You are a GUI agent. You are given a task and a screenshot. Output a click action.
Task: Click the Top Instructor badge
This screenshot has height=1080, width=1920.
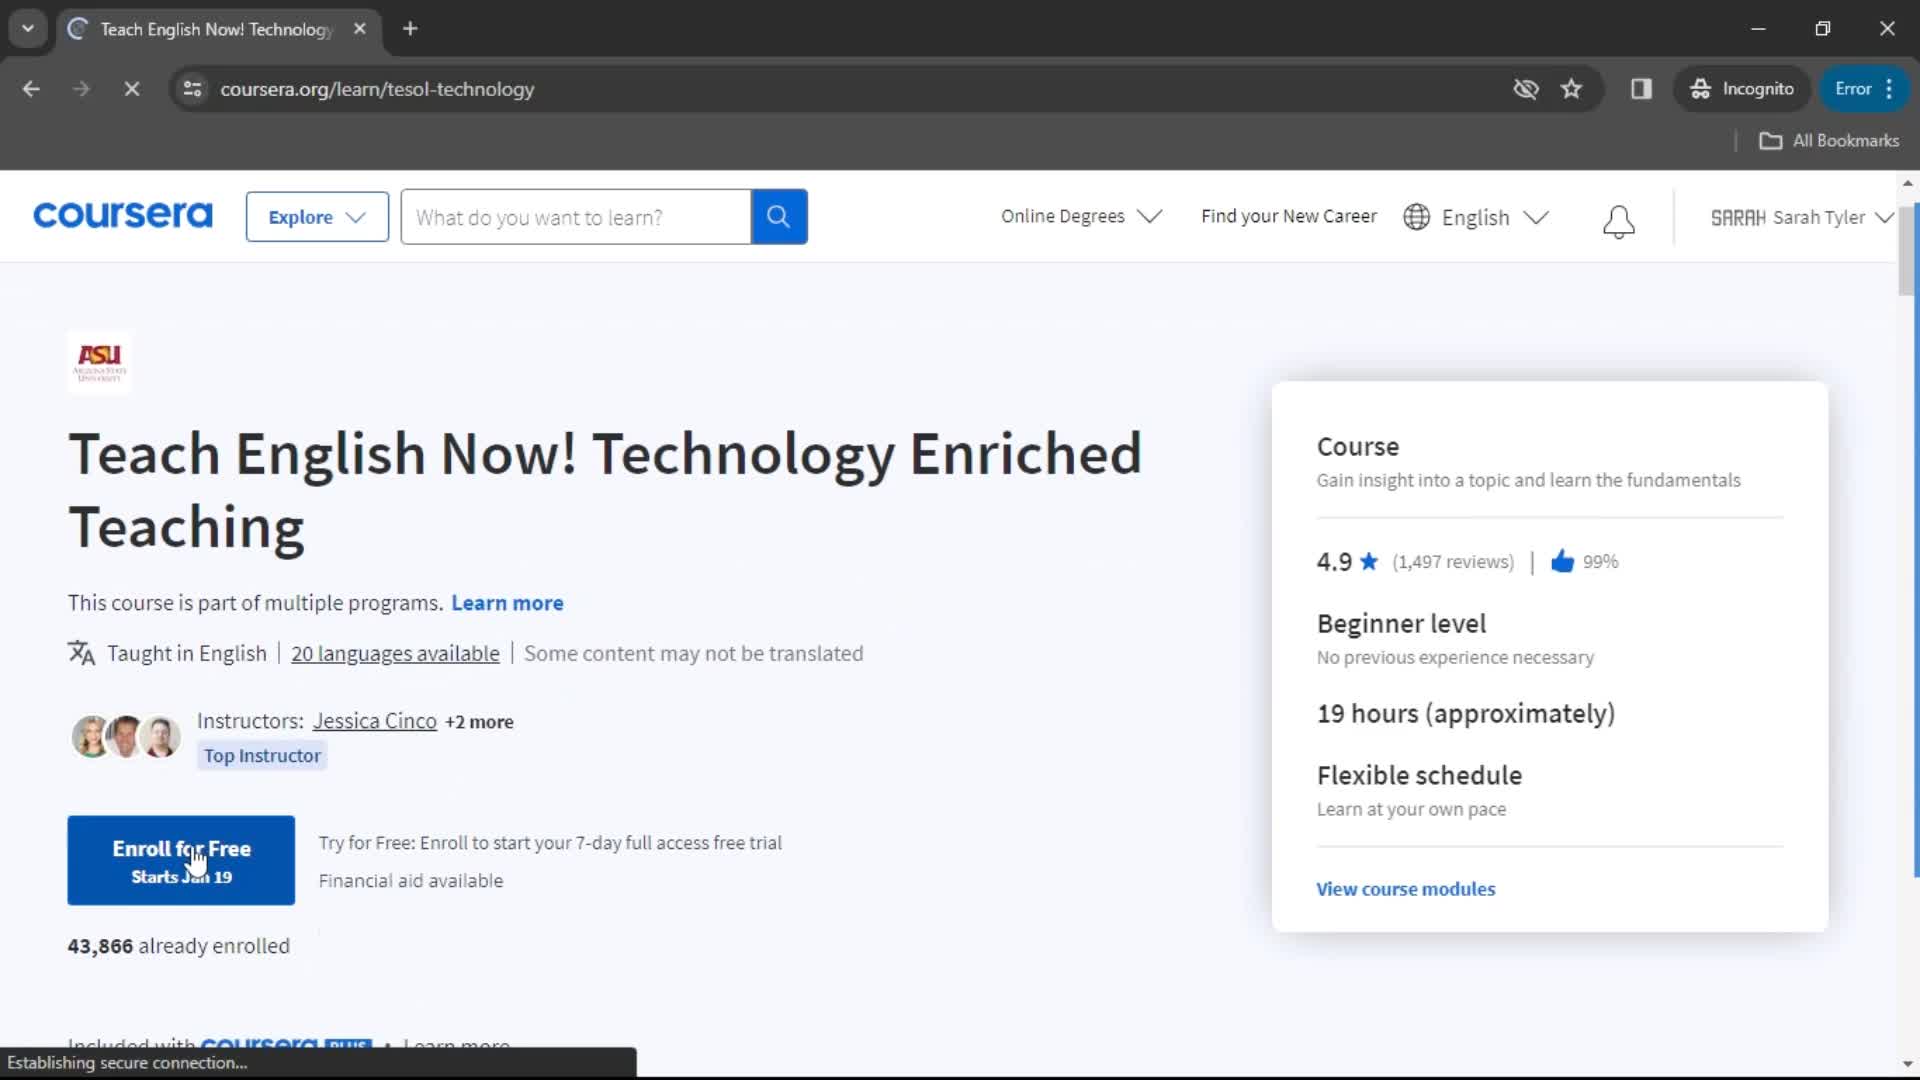262,756
